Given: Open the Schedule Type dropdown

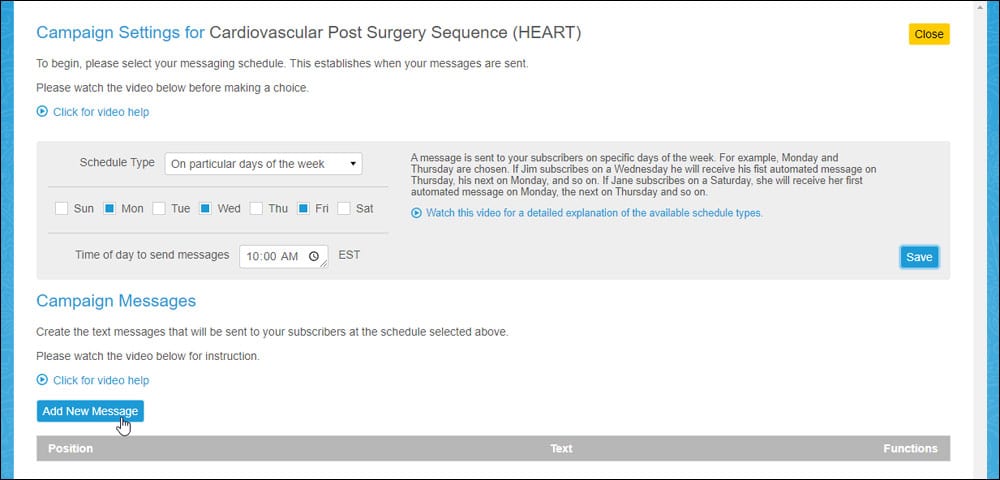Looking at the screenshot, I should 263,164.
